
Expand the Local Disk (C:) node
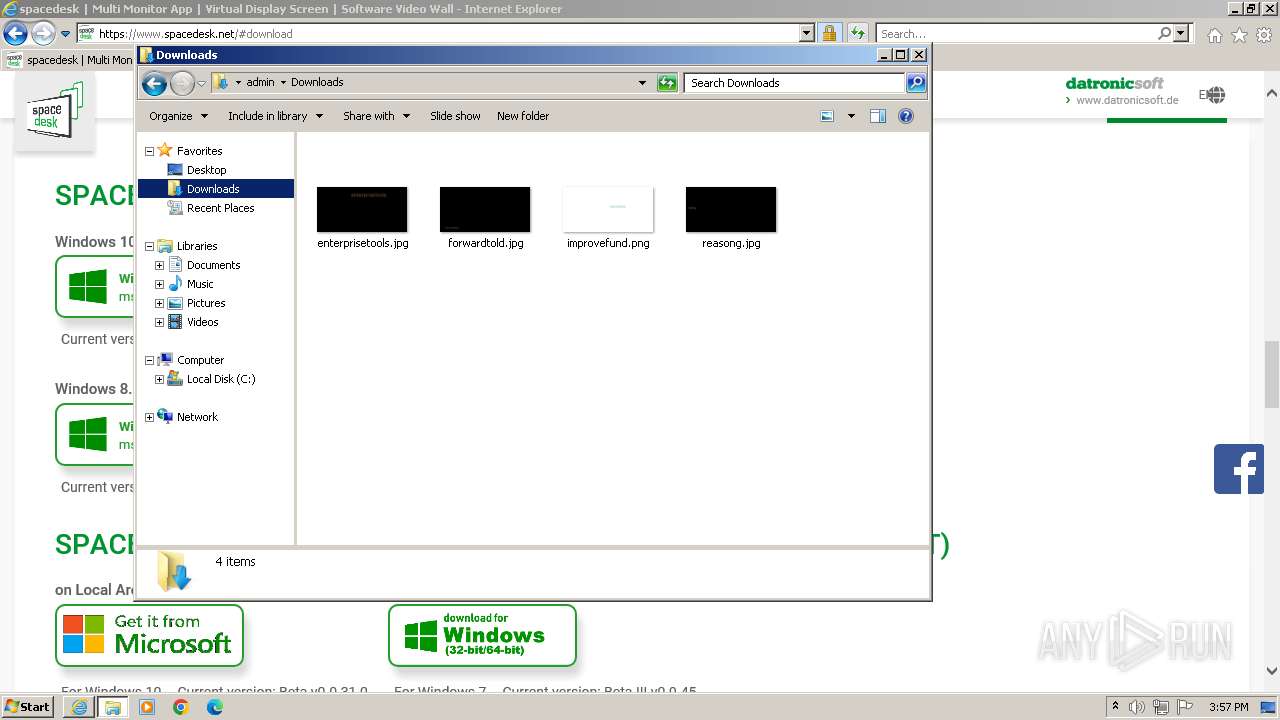(159, 379)
